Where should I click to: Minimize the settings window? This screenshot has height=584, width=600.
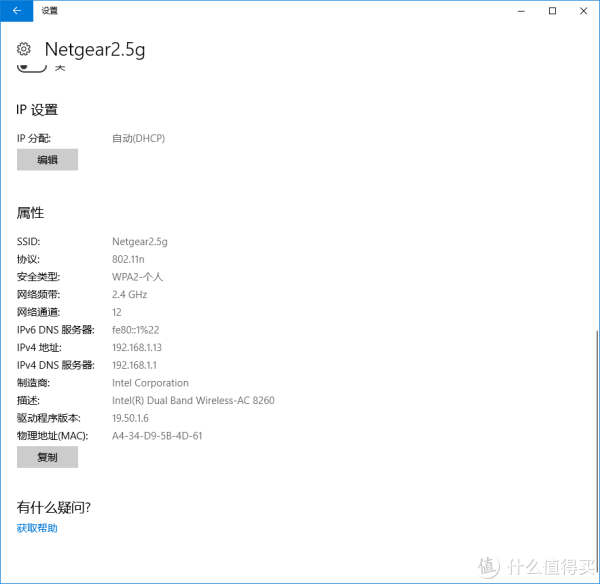[521, 11]
